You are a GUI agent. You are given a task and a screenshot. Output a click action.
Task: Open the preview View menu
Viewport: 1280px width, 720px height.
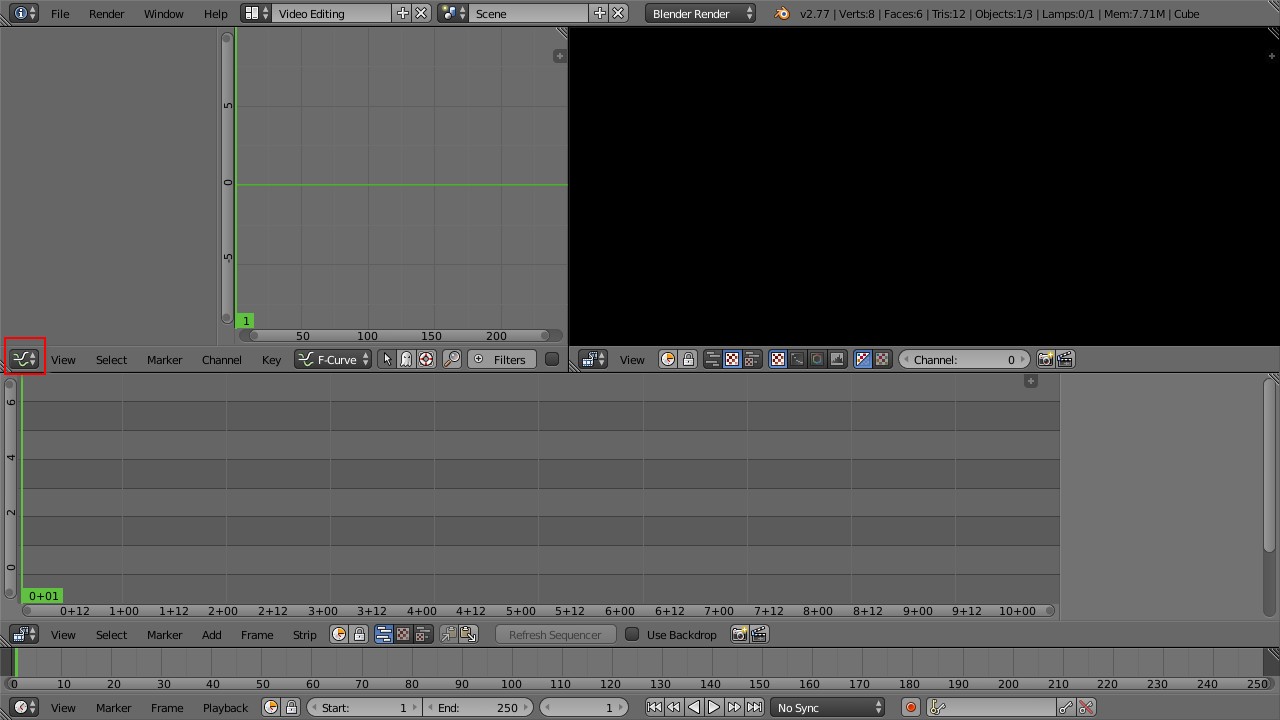point(632,360)
